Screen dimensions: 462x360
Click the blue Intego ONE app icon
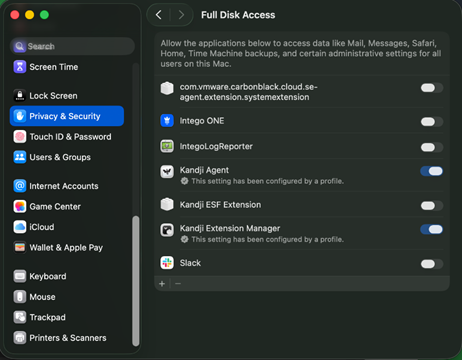[x=167, y=121]
